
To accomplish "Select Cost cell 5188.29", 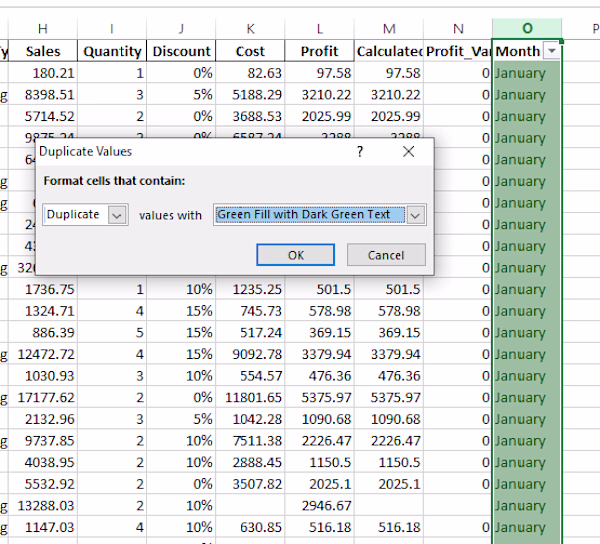I will (x=250, y=94).
